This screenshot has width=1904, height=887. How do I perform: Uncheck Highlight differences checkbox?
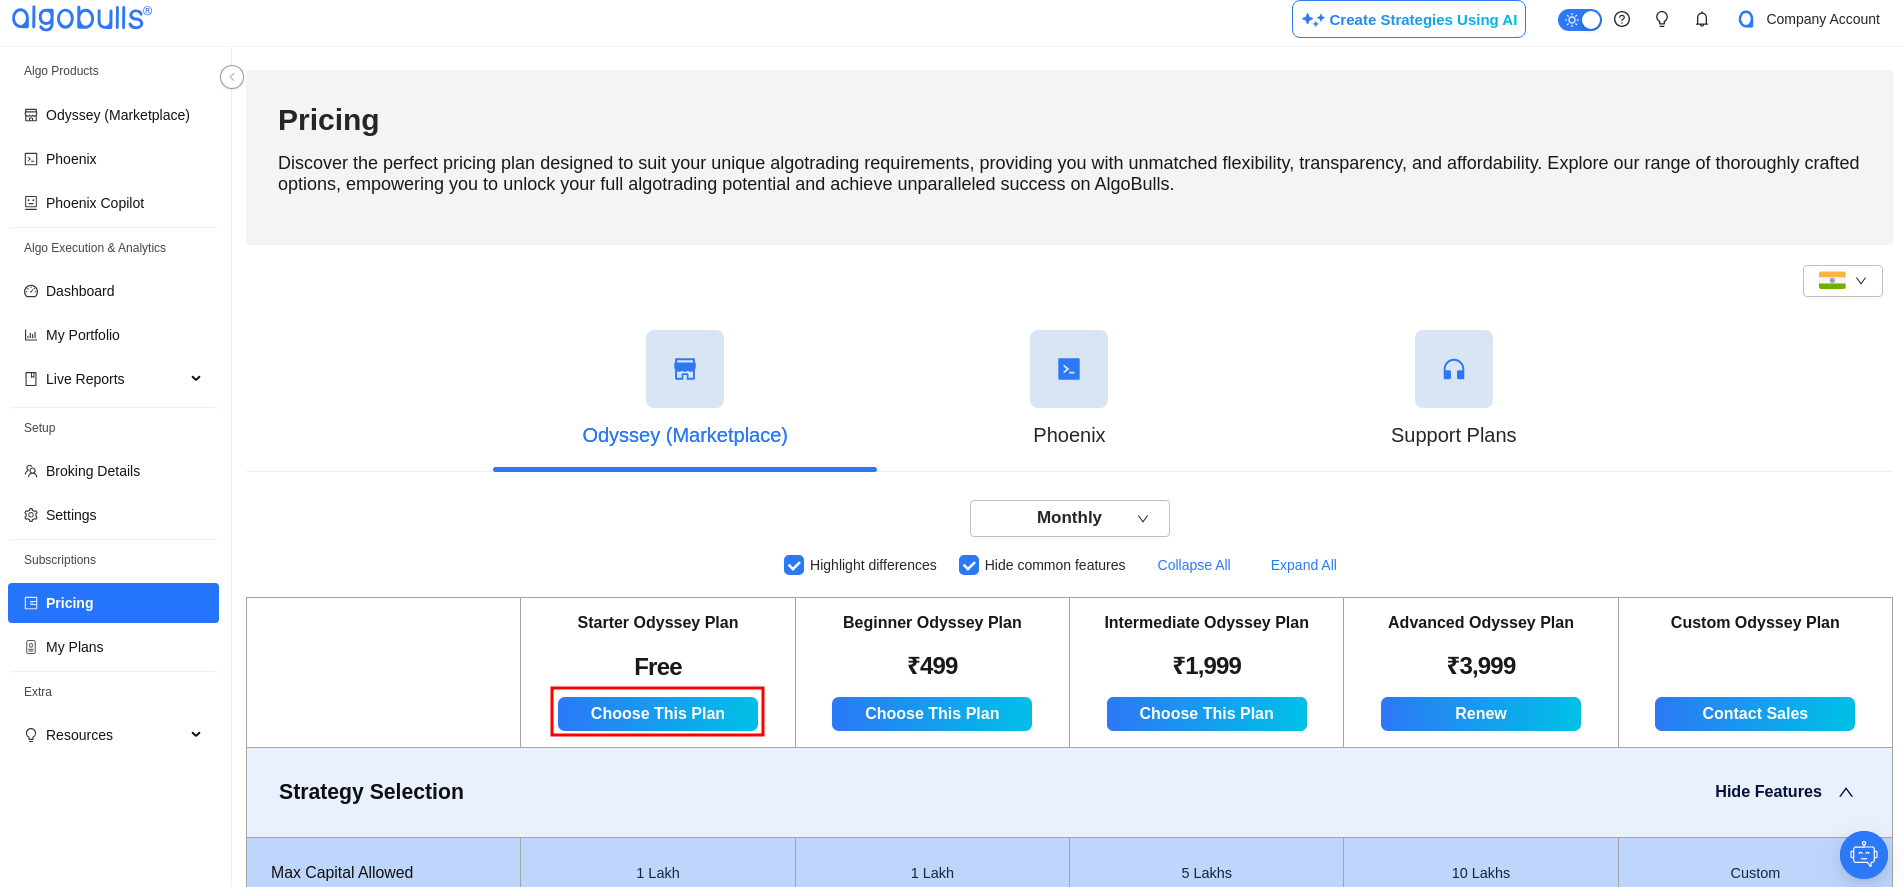click(794, 565)
